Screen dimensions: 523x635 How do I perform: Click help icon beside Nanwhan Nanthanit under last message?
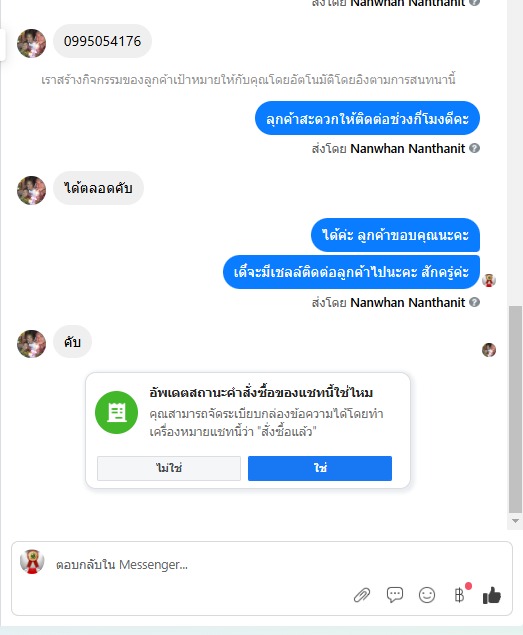pos(474,302)
